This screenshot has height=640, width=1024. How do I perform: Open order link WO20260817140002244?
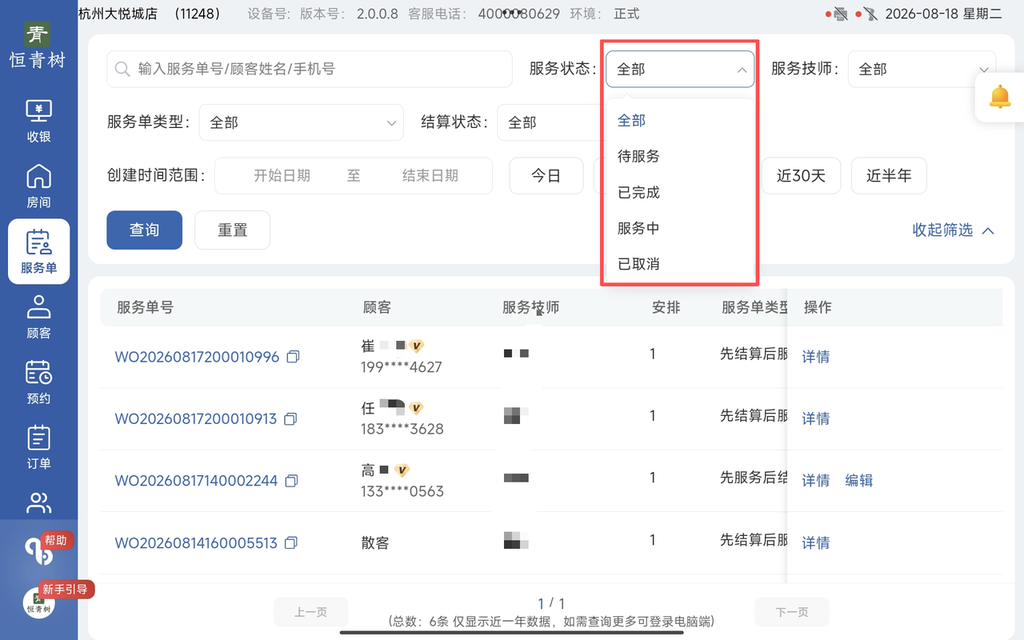tap(196, 481)
